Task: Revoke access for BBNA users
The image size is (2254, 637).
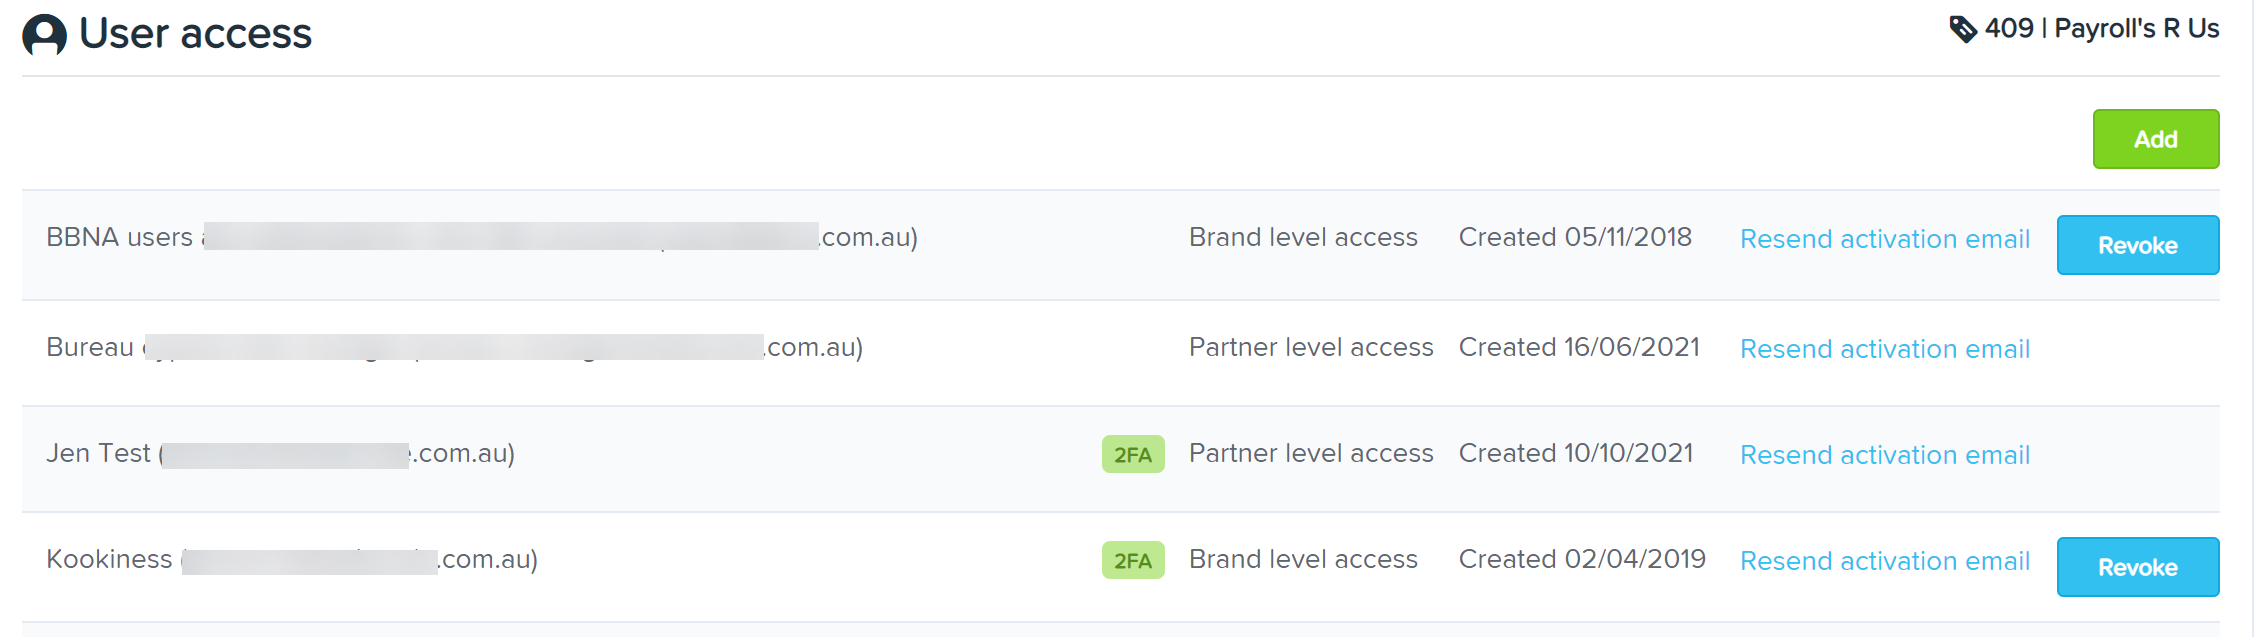Action: pyautogui.click(x=2138, y=245)
